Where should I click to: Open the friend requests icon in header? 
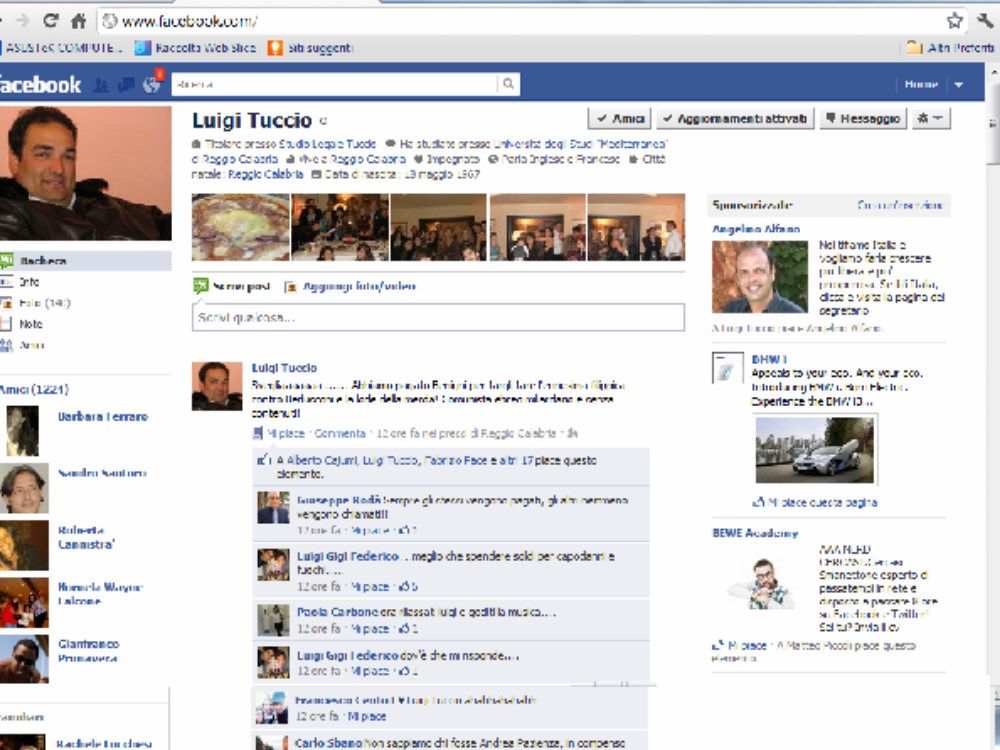point(101,85)
